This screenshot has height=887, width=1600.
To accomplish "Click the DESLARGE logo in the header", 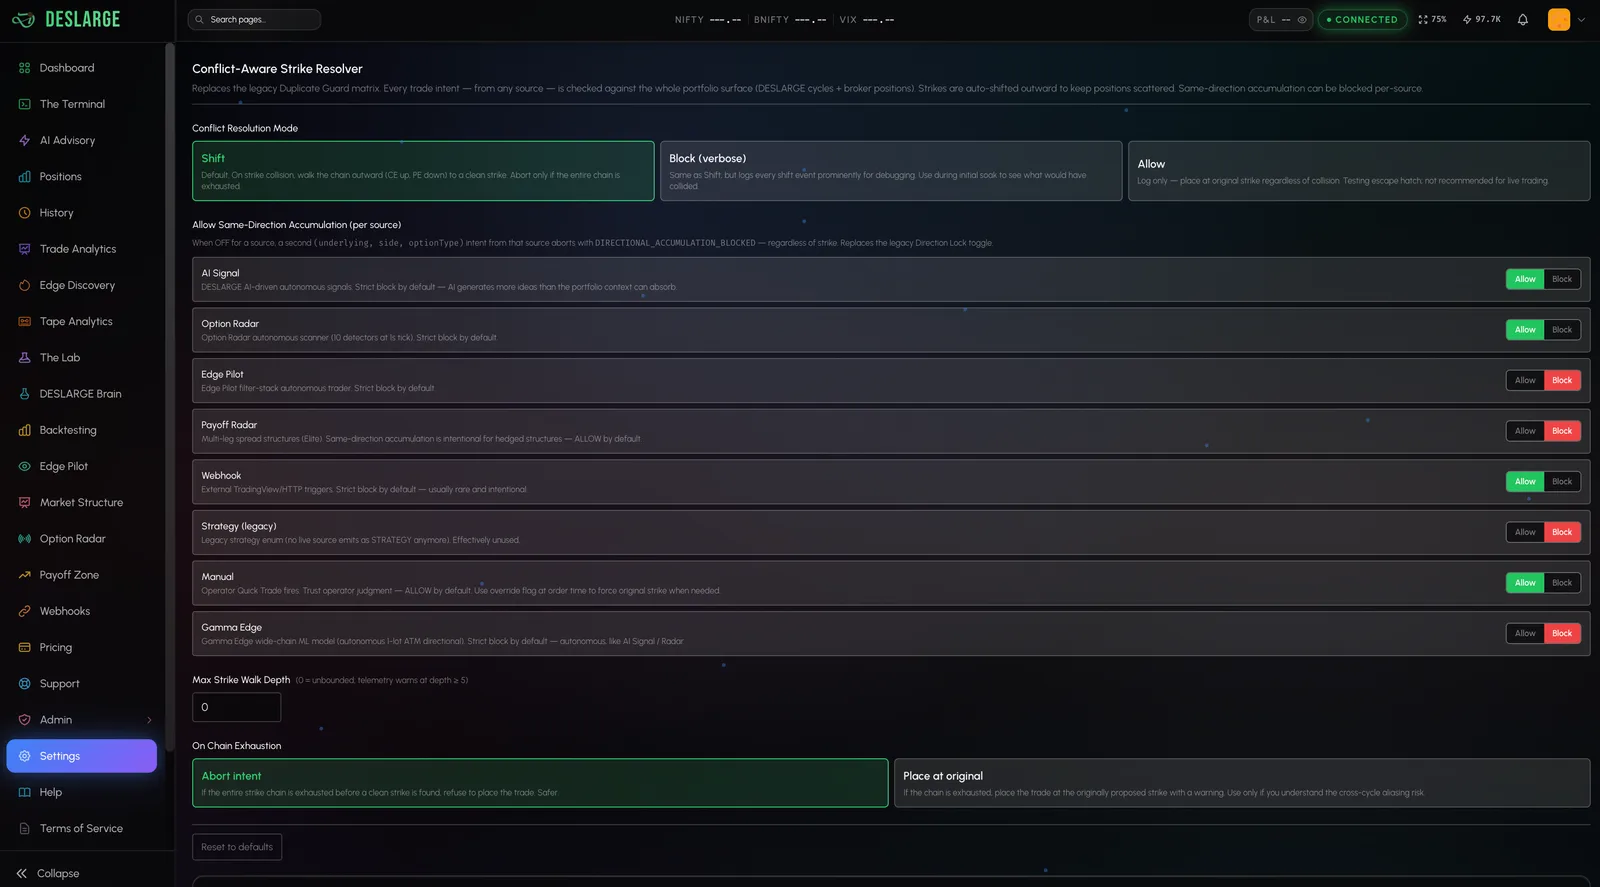I will [x=66, y=19].
